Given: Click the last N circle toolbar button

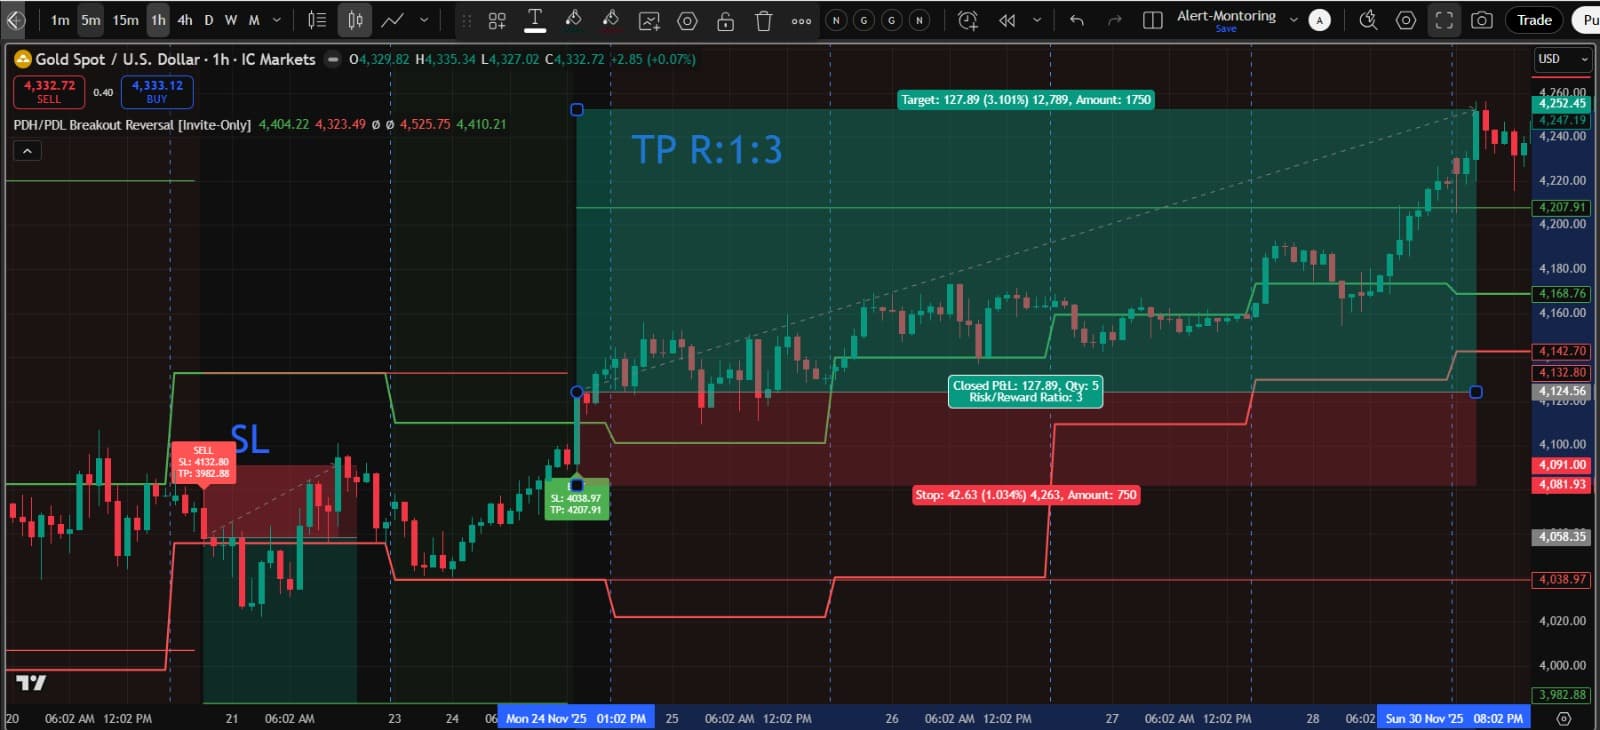Looking at the screenshot, I should click(x=920, y=20).
